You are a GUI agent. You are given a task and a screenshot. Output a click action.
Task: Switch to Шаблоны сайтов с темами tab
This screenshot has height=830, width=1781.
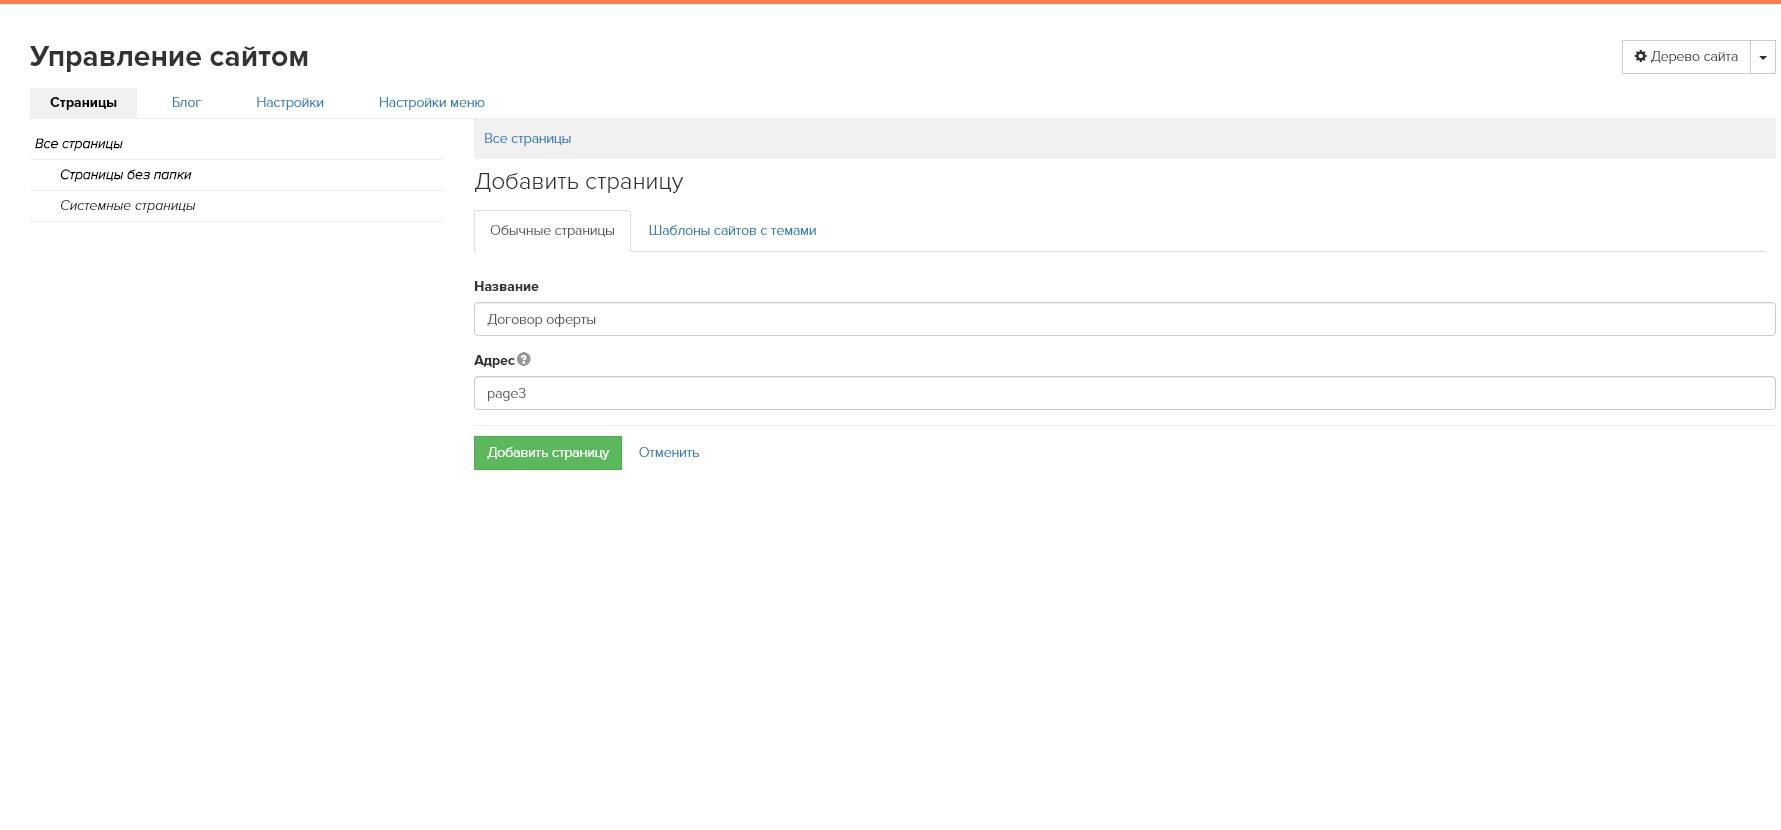coord(732,231)
